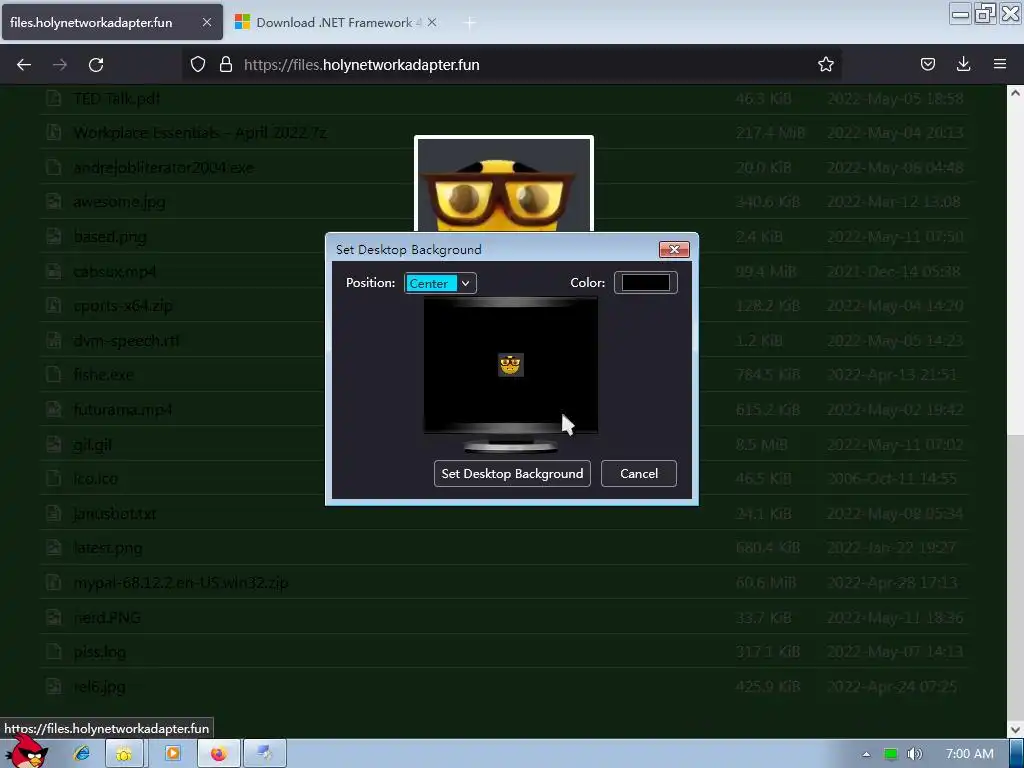
Task: Open the cabsux.mp4 file link
Action: (114, 271)
